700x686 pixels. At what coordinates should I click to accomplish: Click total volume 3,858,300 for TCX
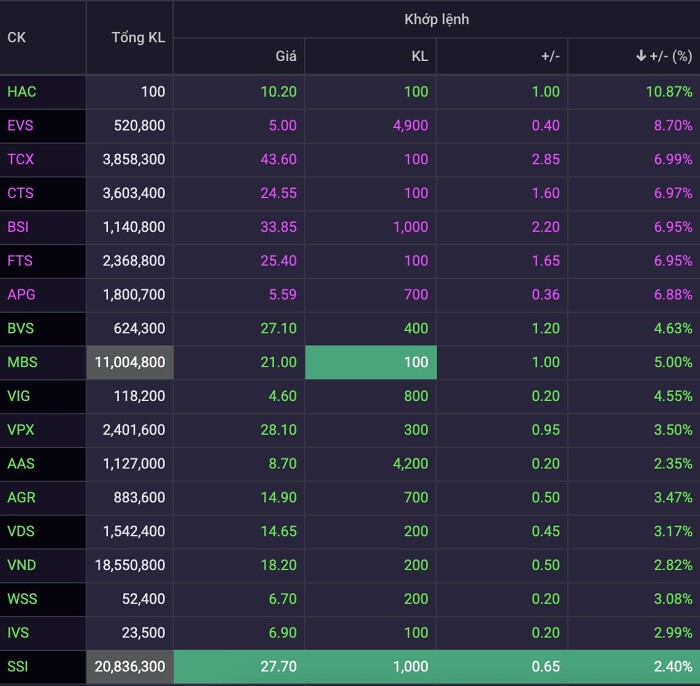134,159
